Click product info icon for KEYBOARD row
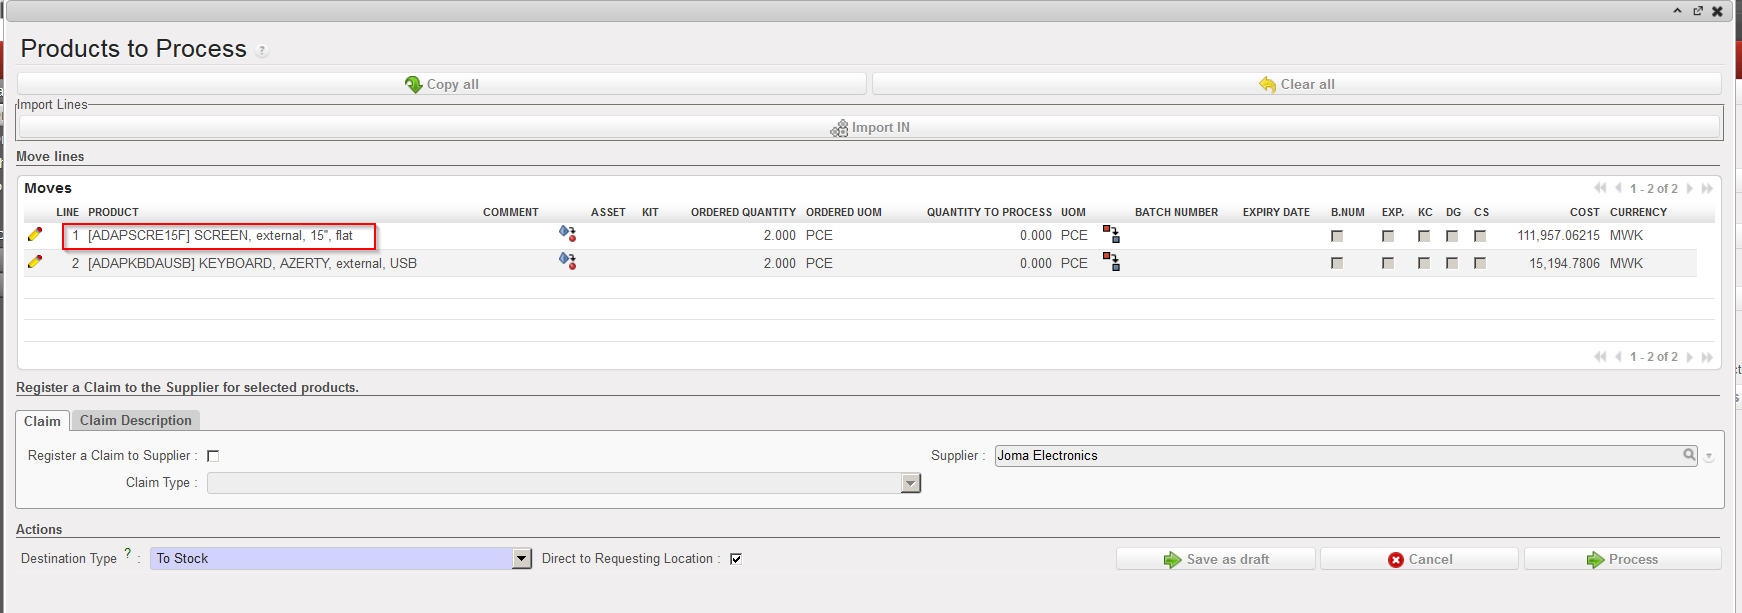Screen dimensions: 1742x613 pyautogui.click(x=567, y=261)
